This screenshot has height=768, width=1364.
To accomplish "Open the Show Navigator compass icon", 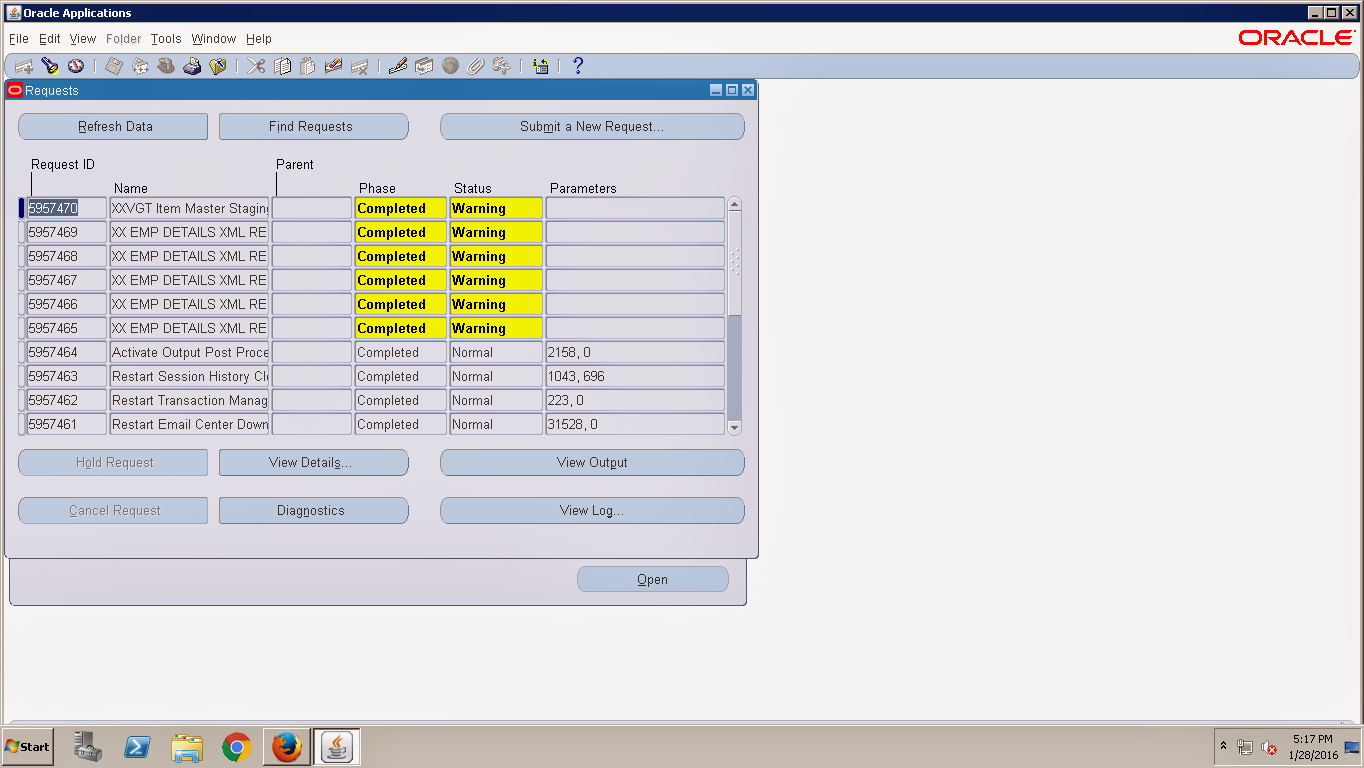I will click(76, 66).
